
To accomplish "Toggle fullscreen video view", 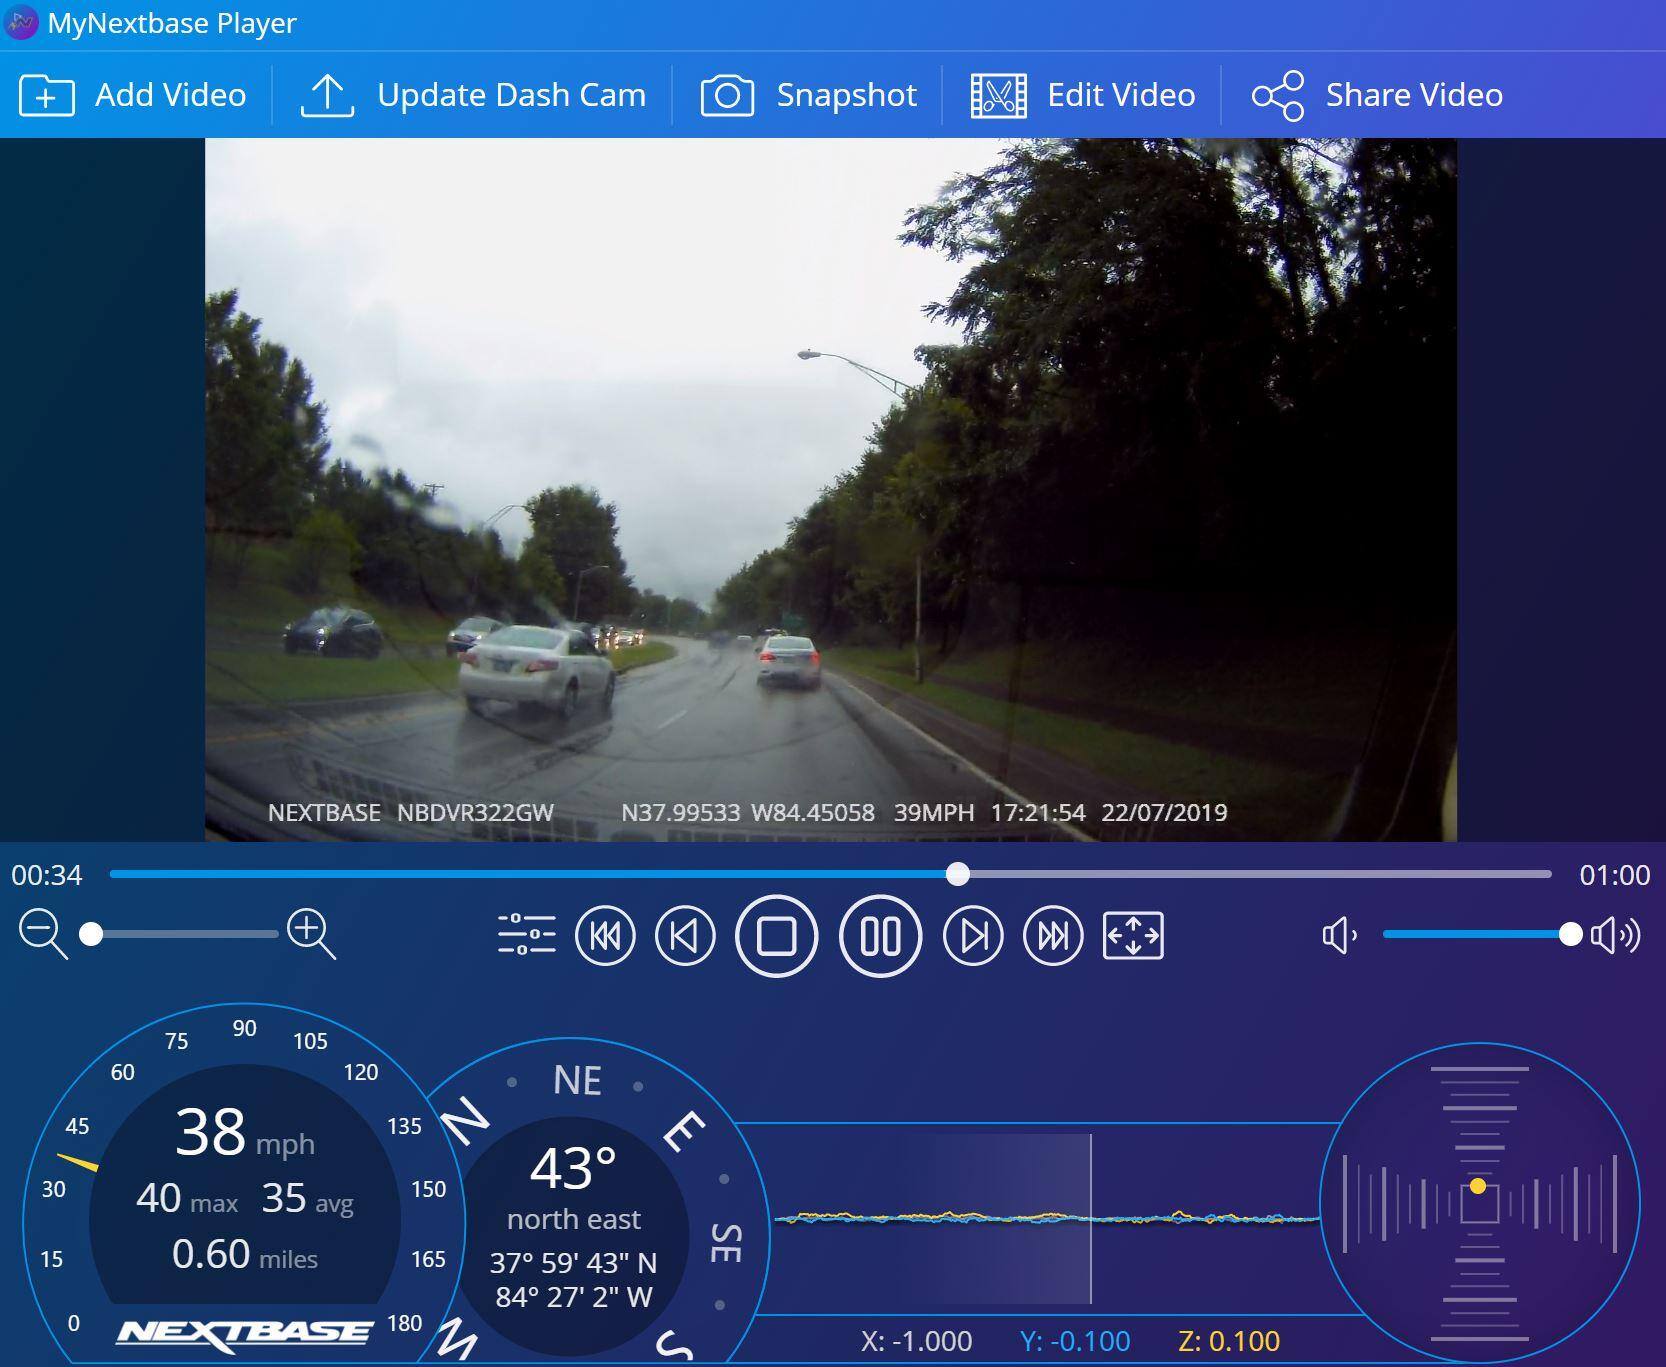I will [x=1133, y=936].
